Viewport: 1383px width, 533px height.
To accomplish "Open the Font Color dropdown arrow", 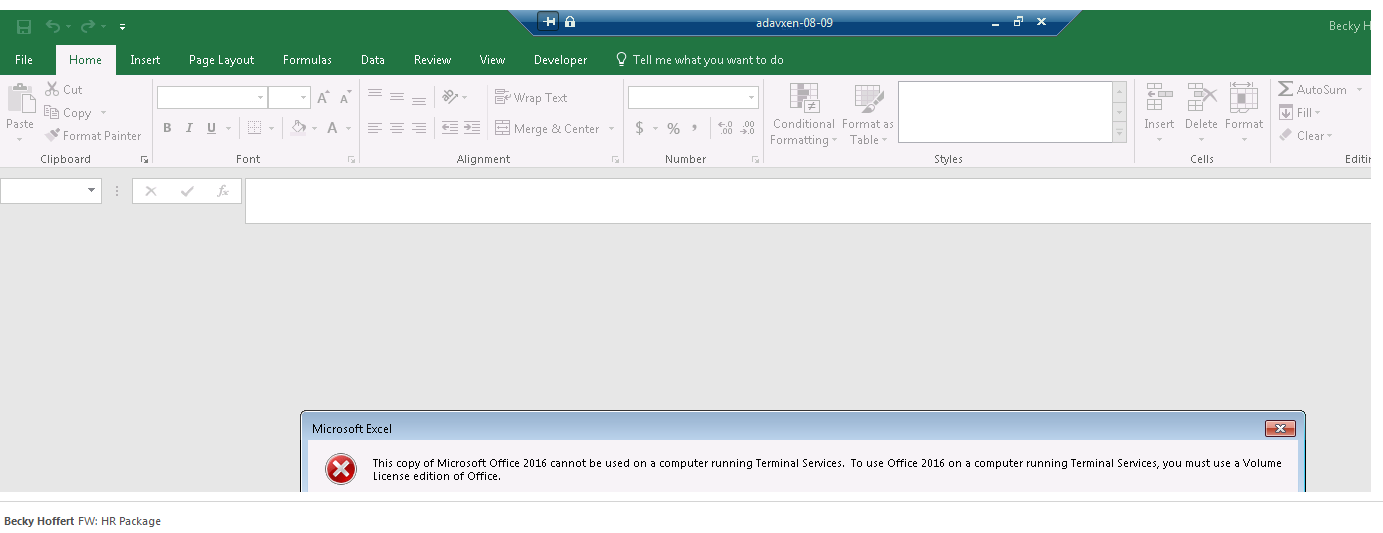I will click(348, 128).
